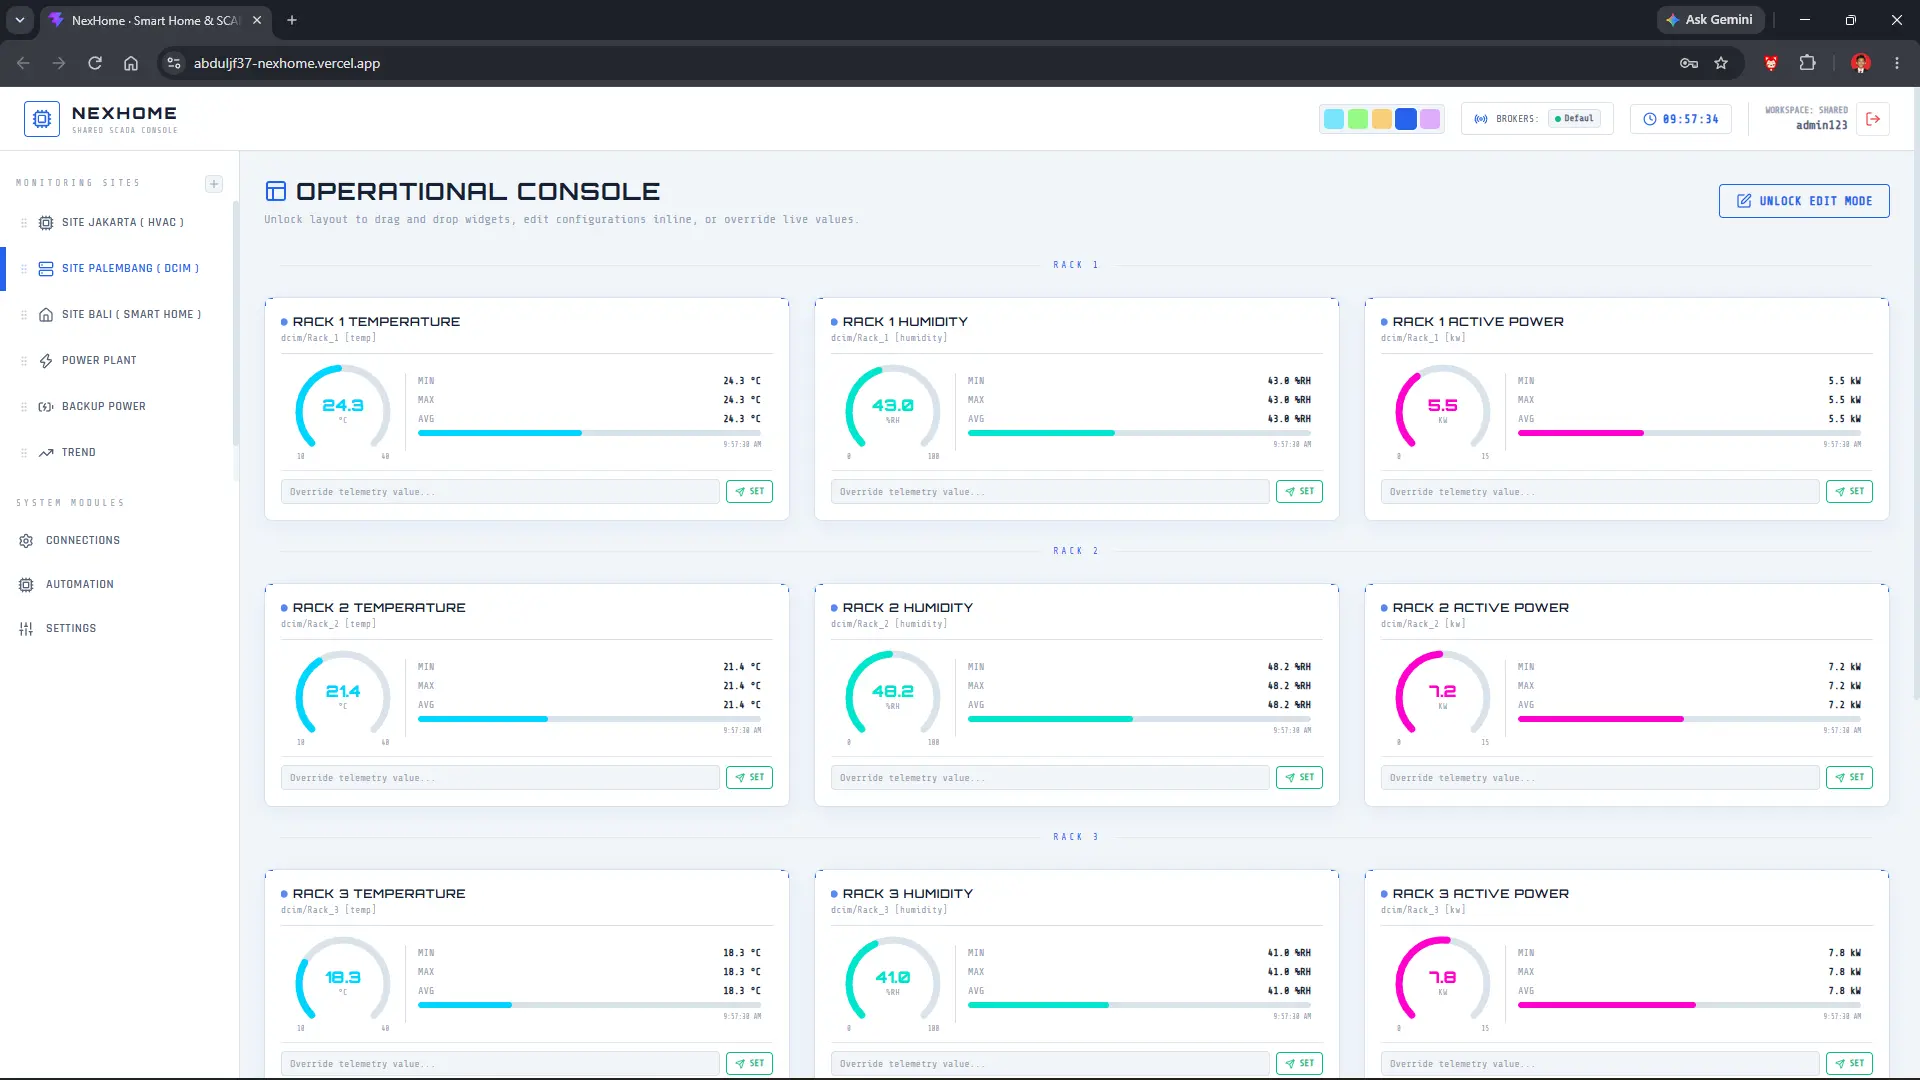Click the Chrome three-dot menu

[x=1897, y=63]
